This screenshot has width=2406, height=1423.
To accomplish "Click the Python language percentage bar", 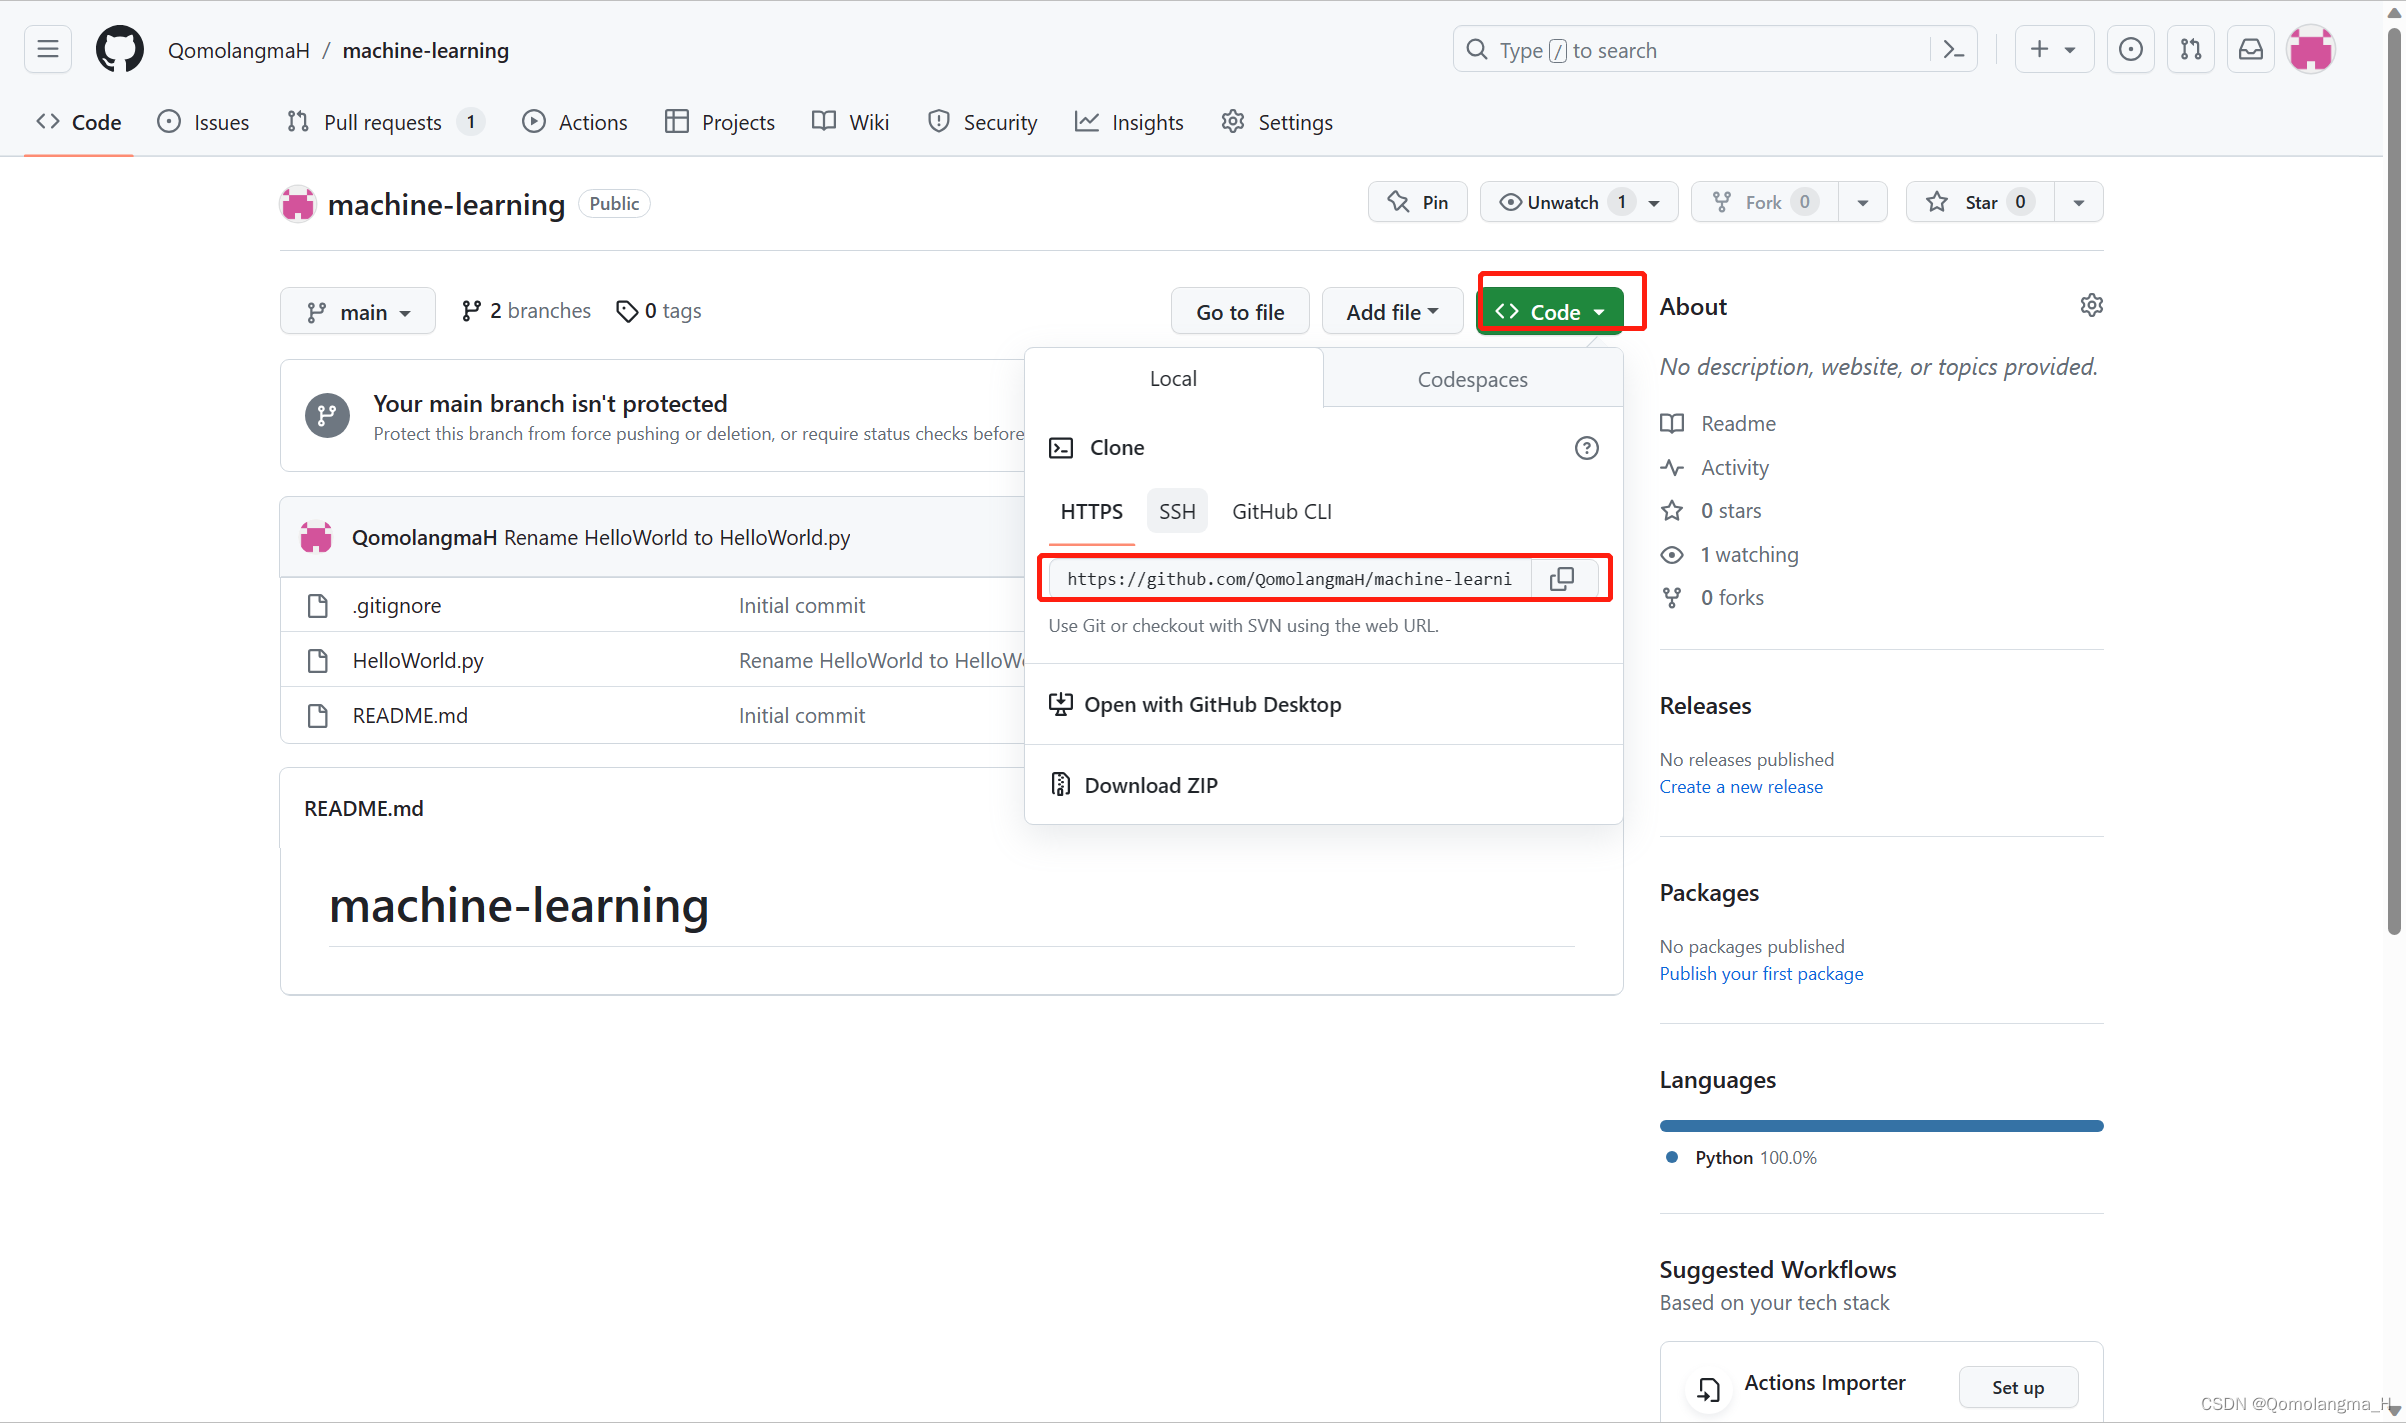I will click(1880, 1125).
